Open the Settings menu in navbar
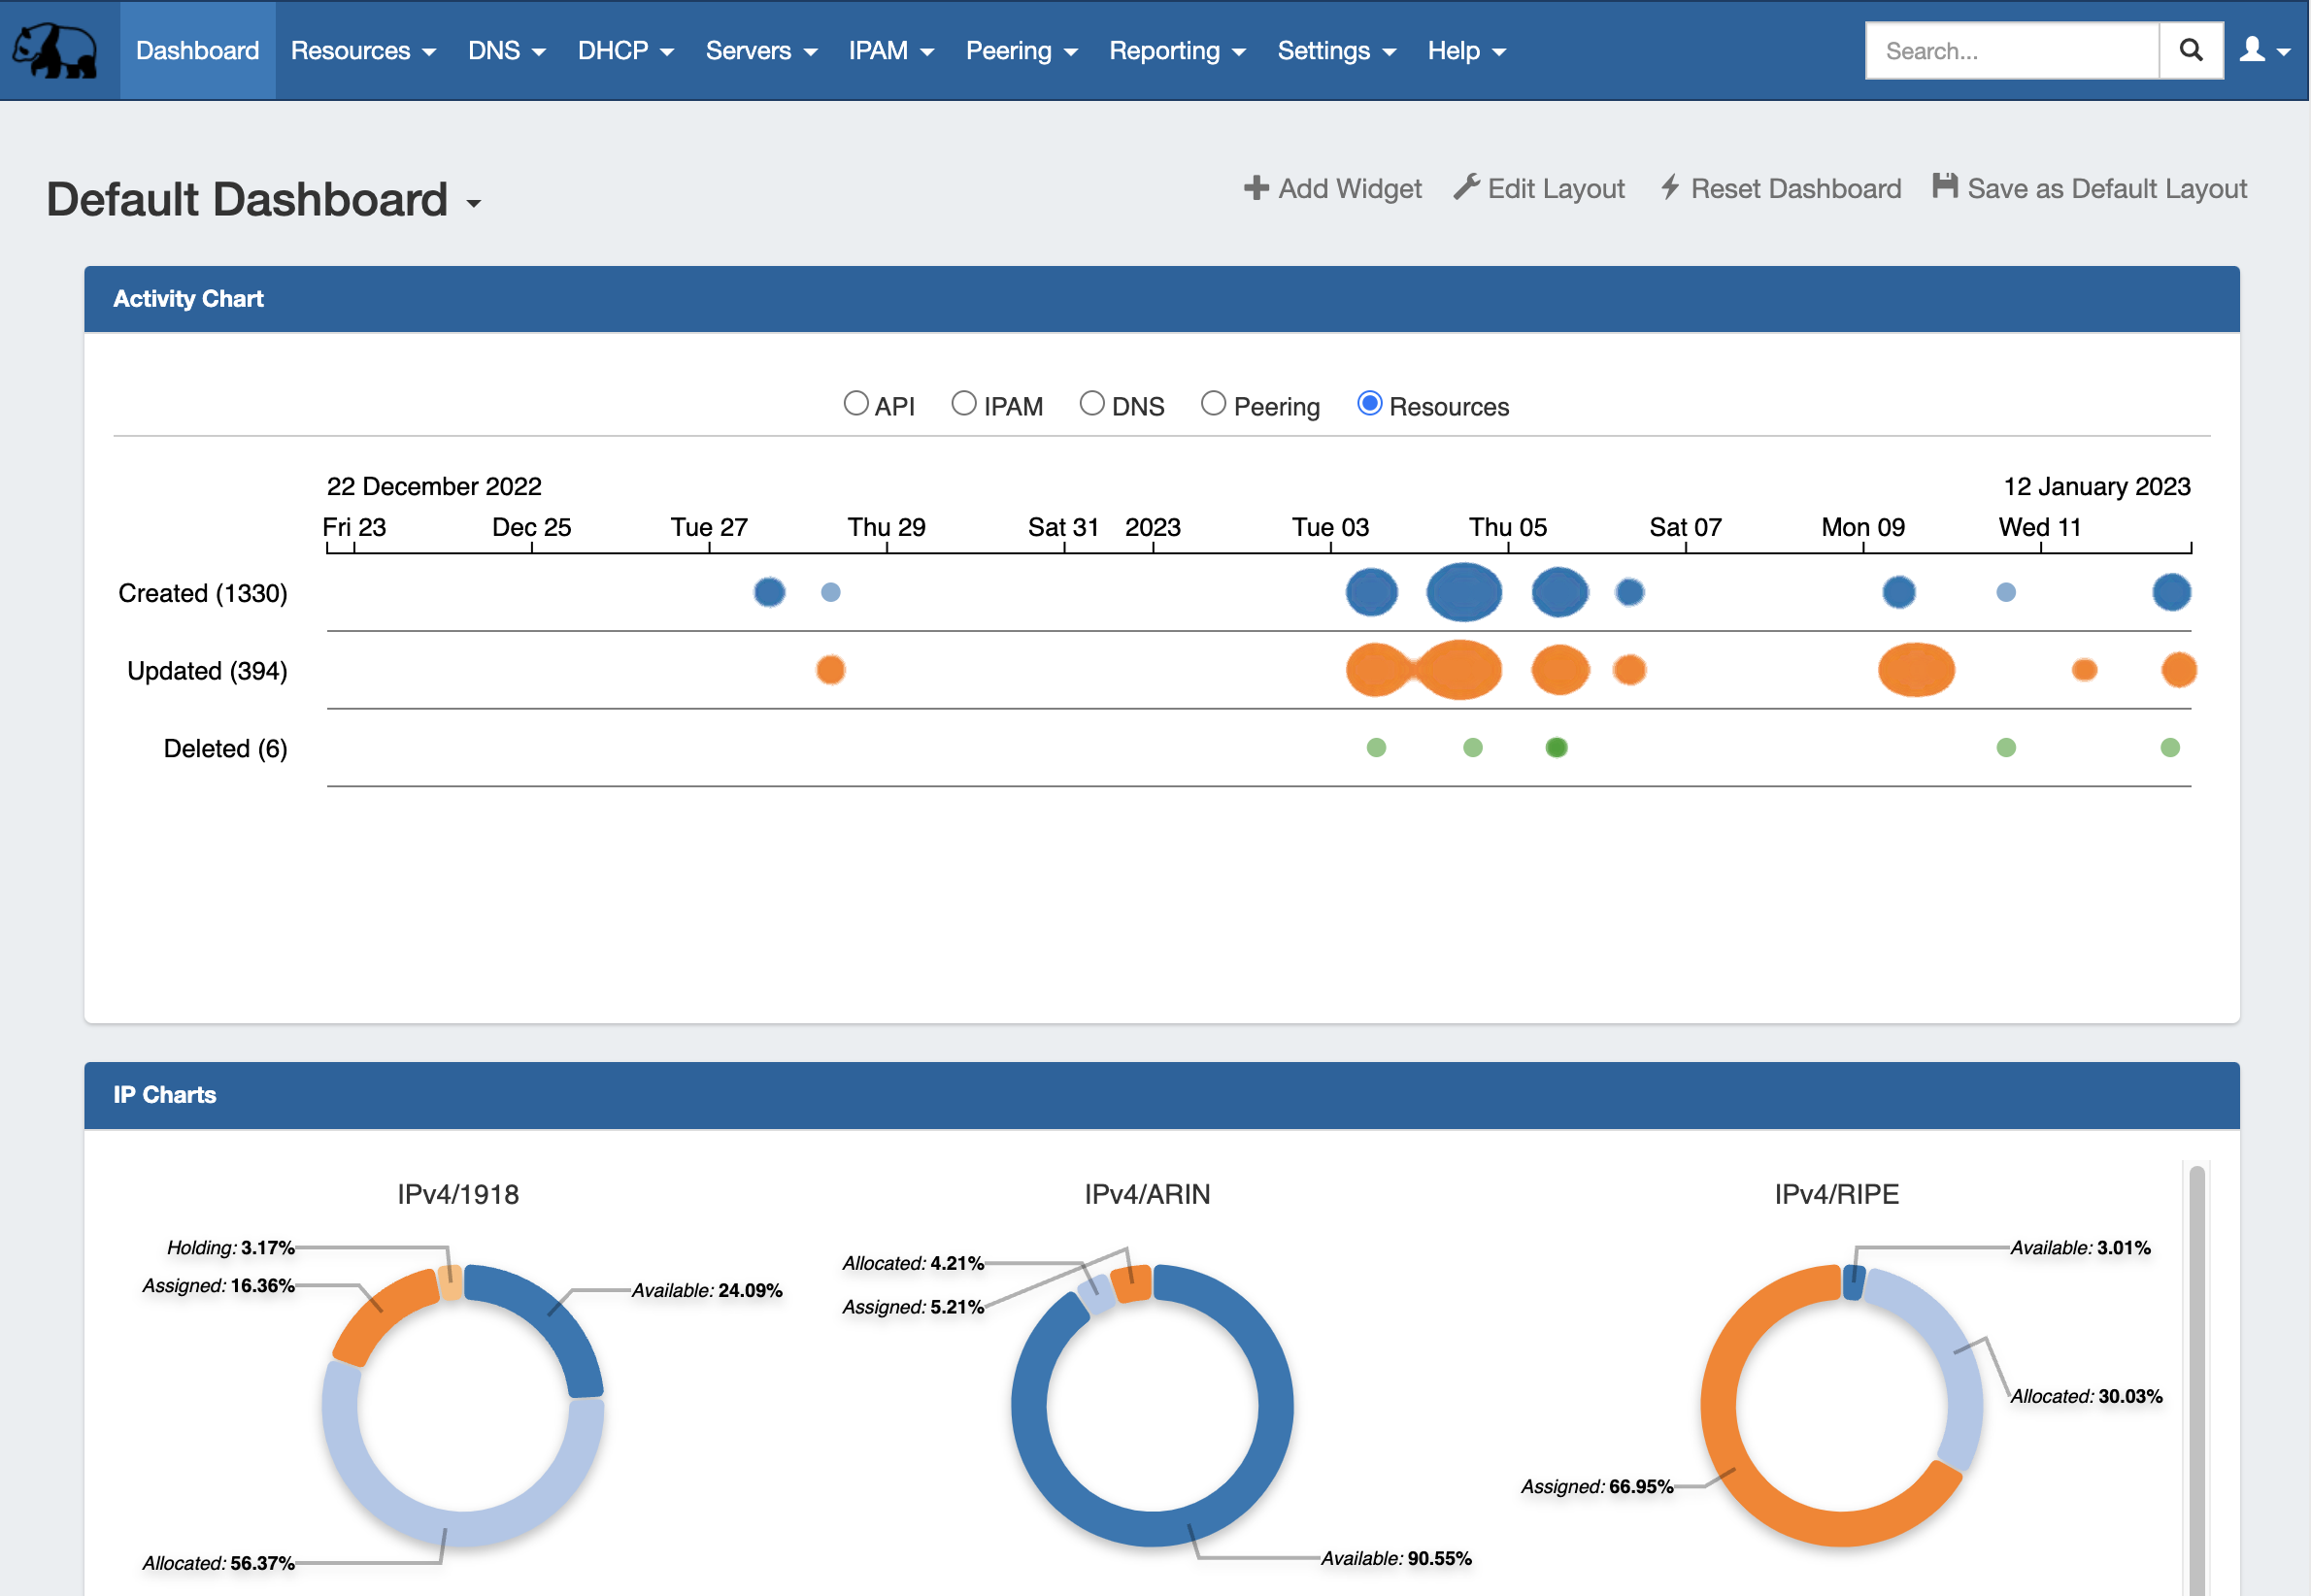The width and height of the screenshot is (2311, 1596). pyautogui.click(x=1335, y=51)
